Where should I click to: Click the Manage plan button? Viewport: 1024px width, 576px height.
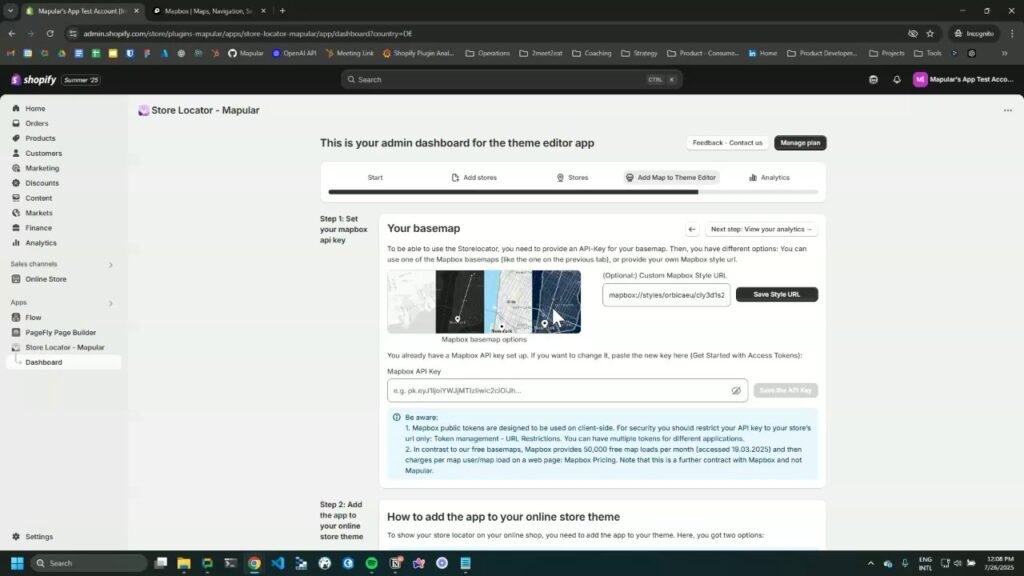click(800, 143)
